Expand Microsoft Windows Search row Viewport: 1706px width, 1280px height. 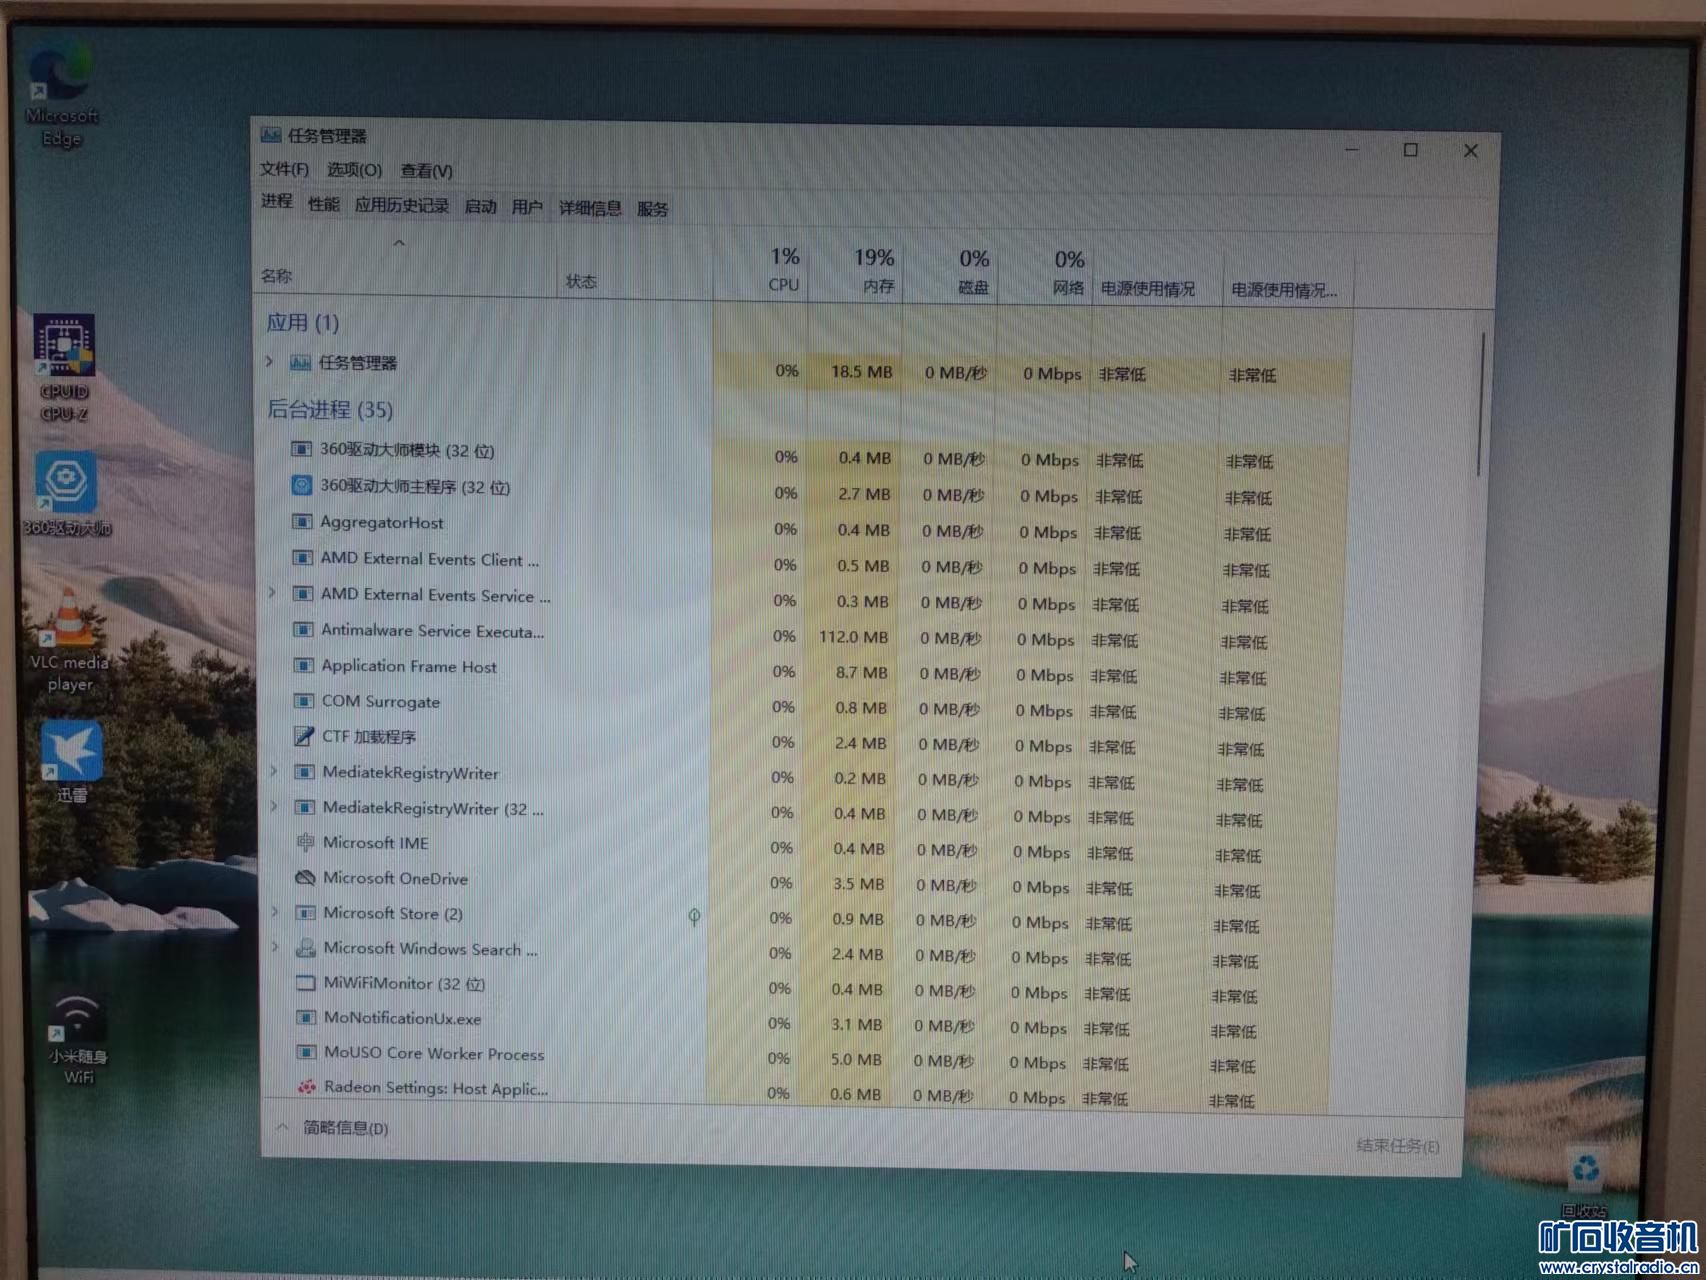[x=276, y=947]
